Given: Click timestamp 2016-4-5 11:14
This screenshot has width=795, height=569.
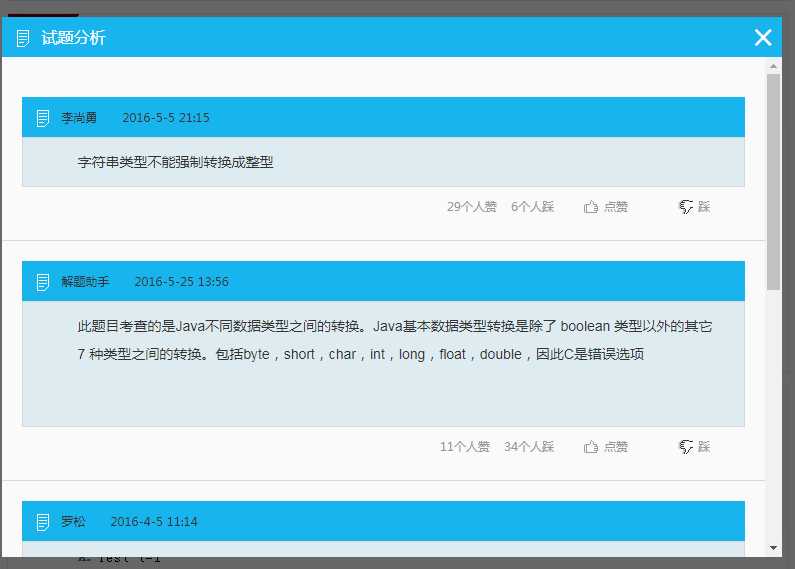Looking at the screenshot, I should 154,522.
